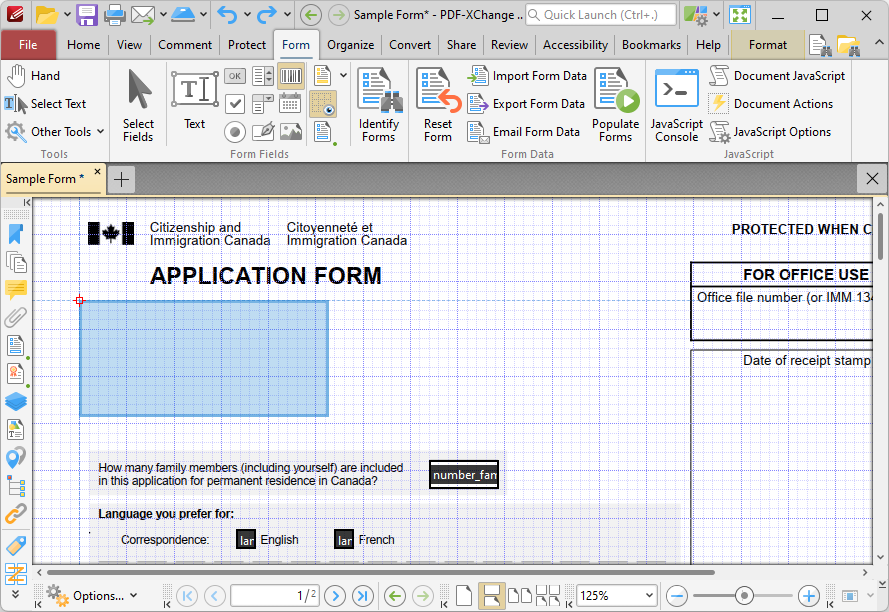889x612 pixels.
Task: Click the page number input field
Action: pos(274,596)
